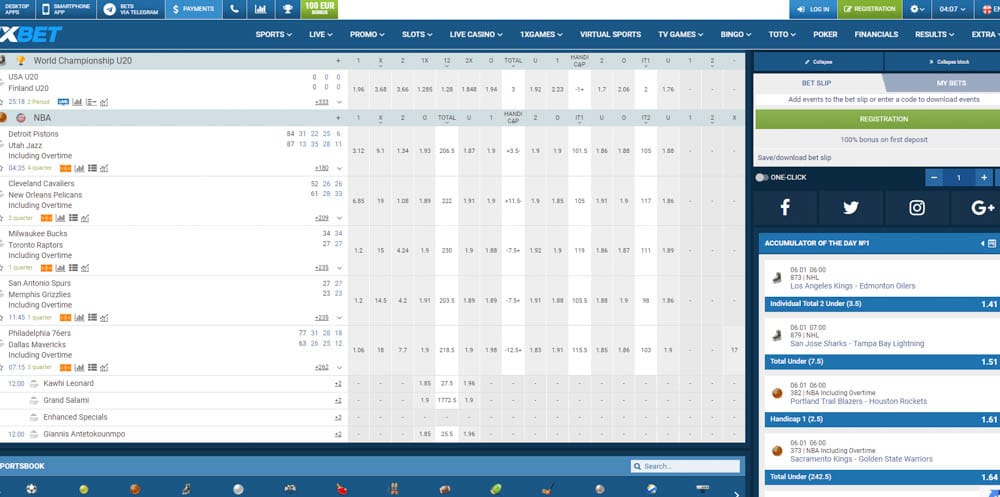Claim the 100 EUR bonus
The image size is (1000, 497).
[x=319, y=9]
